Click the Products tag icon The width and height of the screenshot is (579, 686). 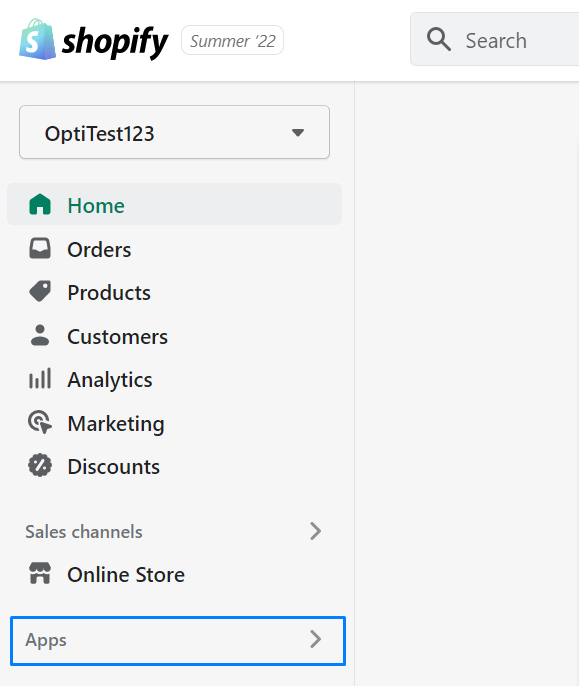click(x=40, y=292)
